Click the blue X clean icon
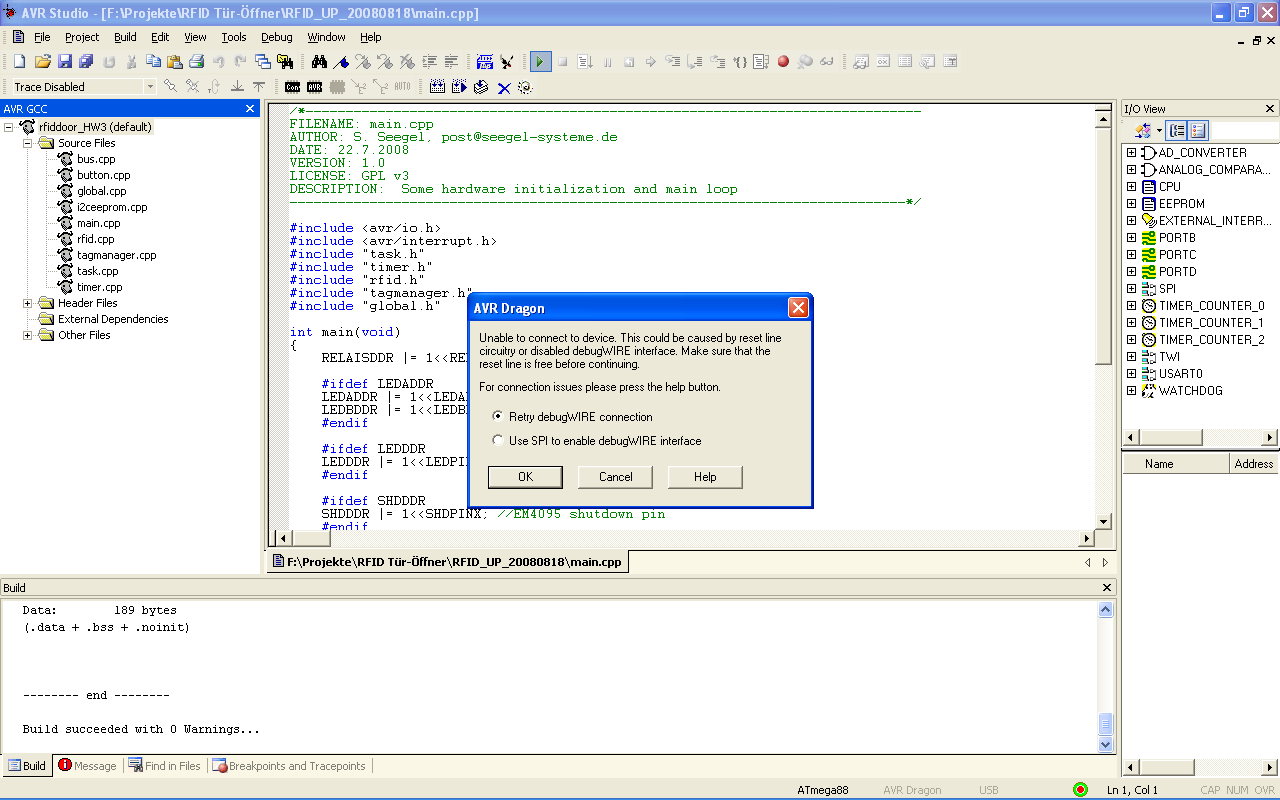The image size is (1280, 800). [x=504, y=87]
